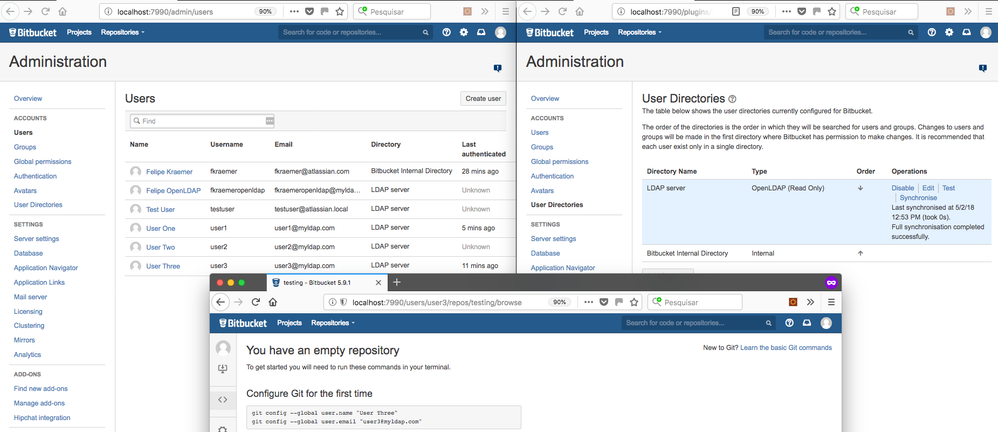Open Projects in the testing repository window
This screenshot has width=998, height=432.
290,323
